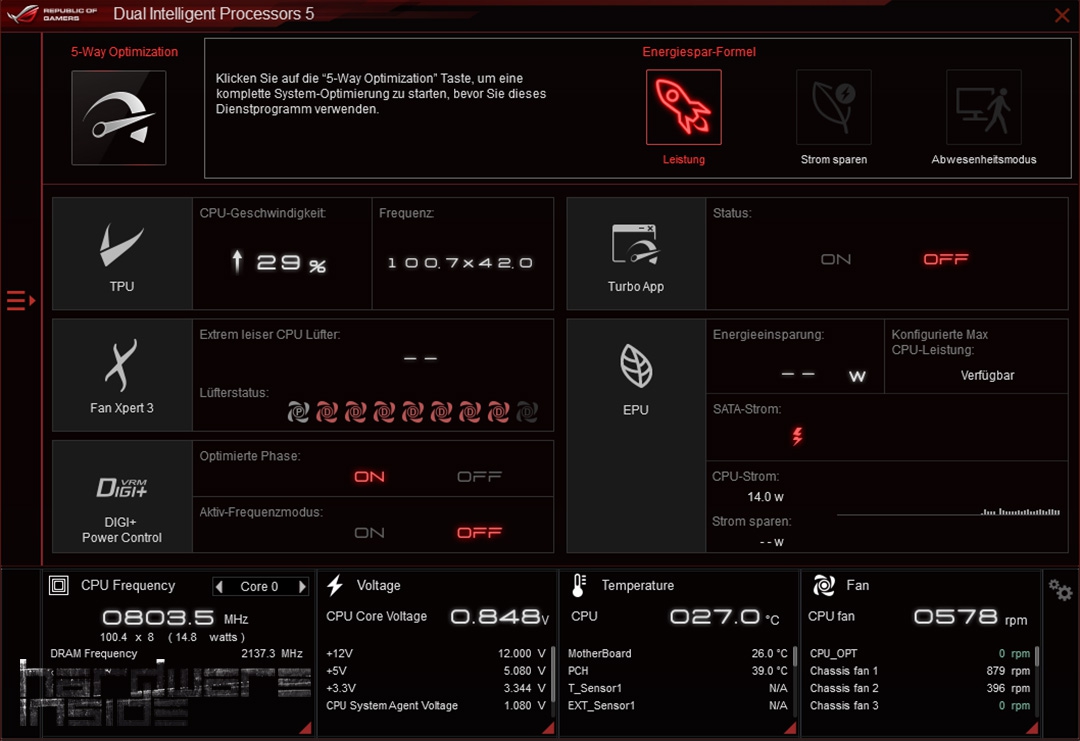This screenshot has height=741, width=1080.
Task: Click the SATA-Strom lightning icon
Action: tap(797, 436)
